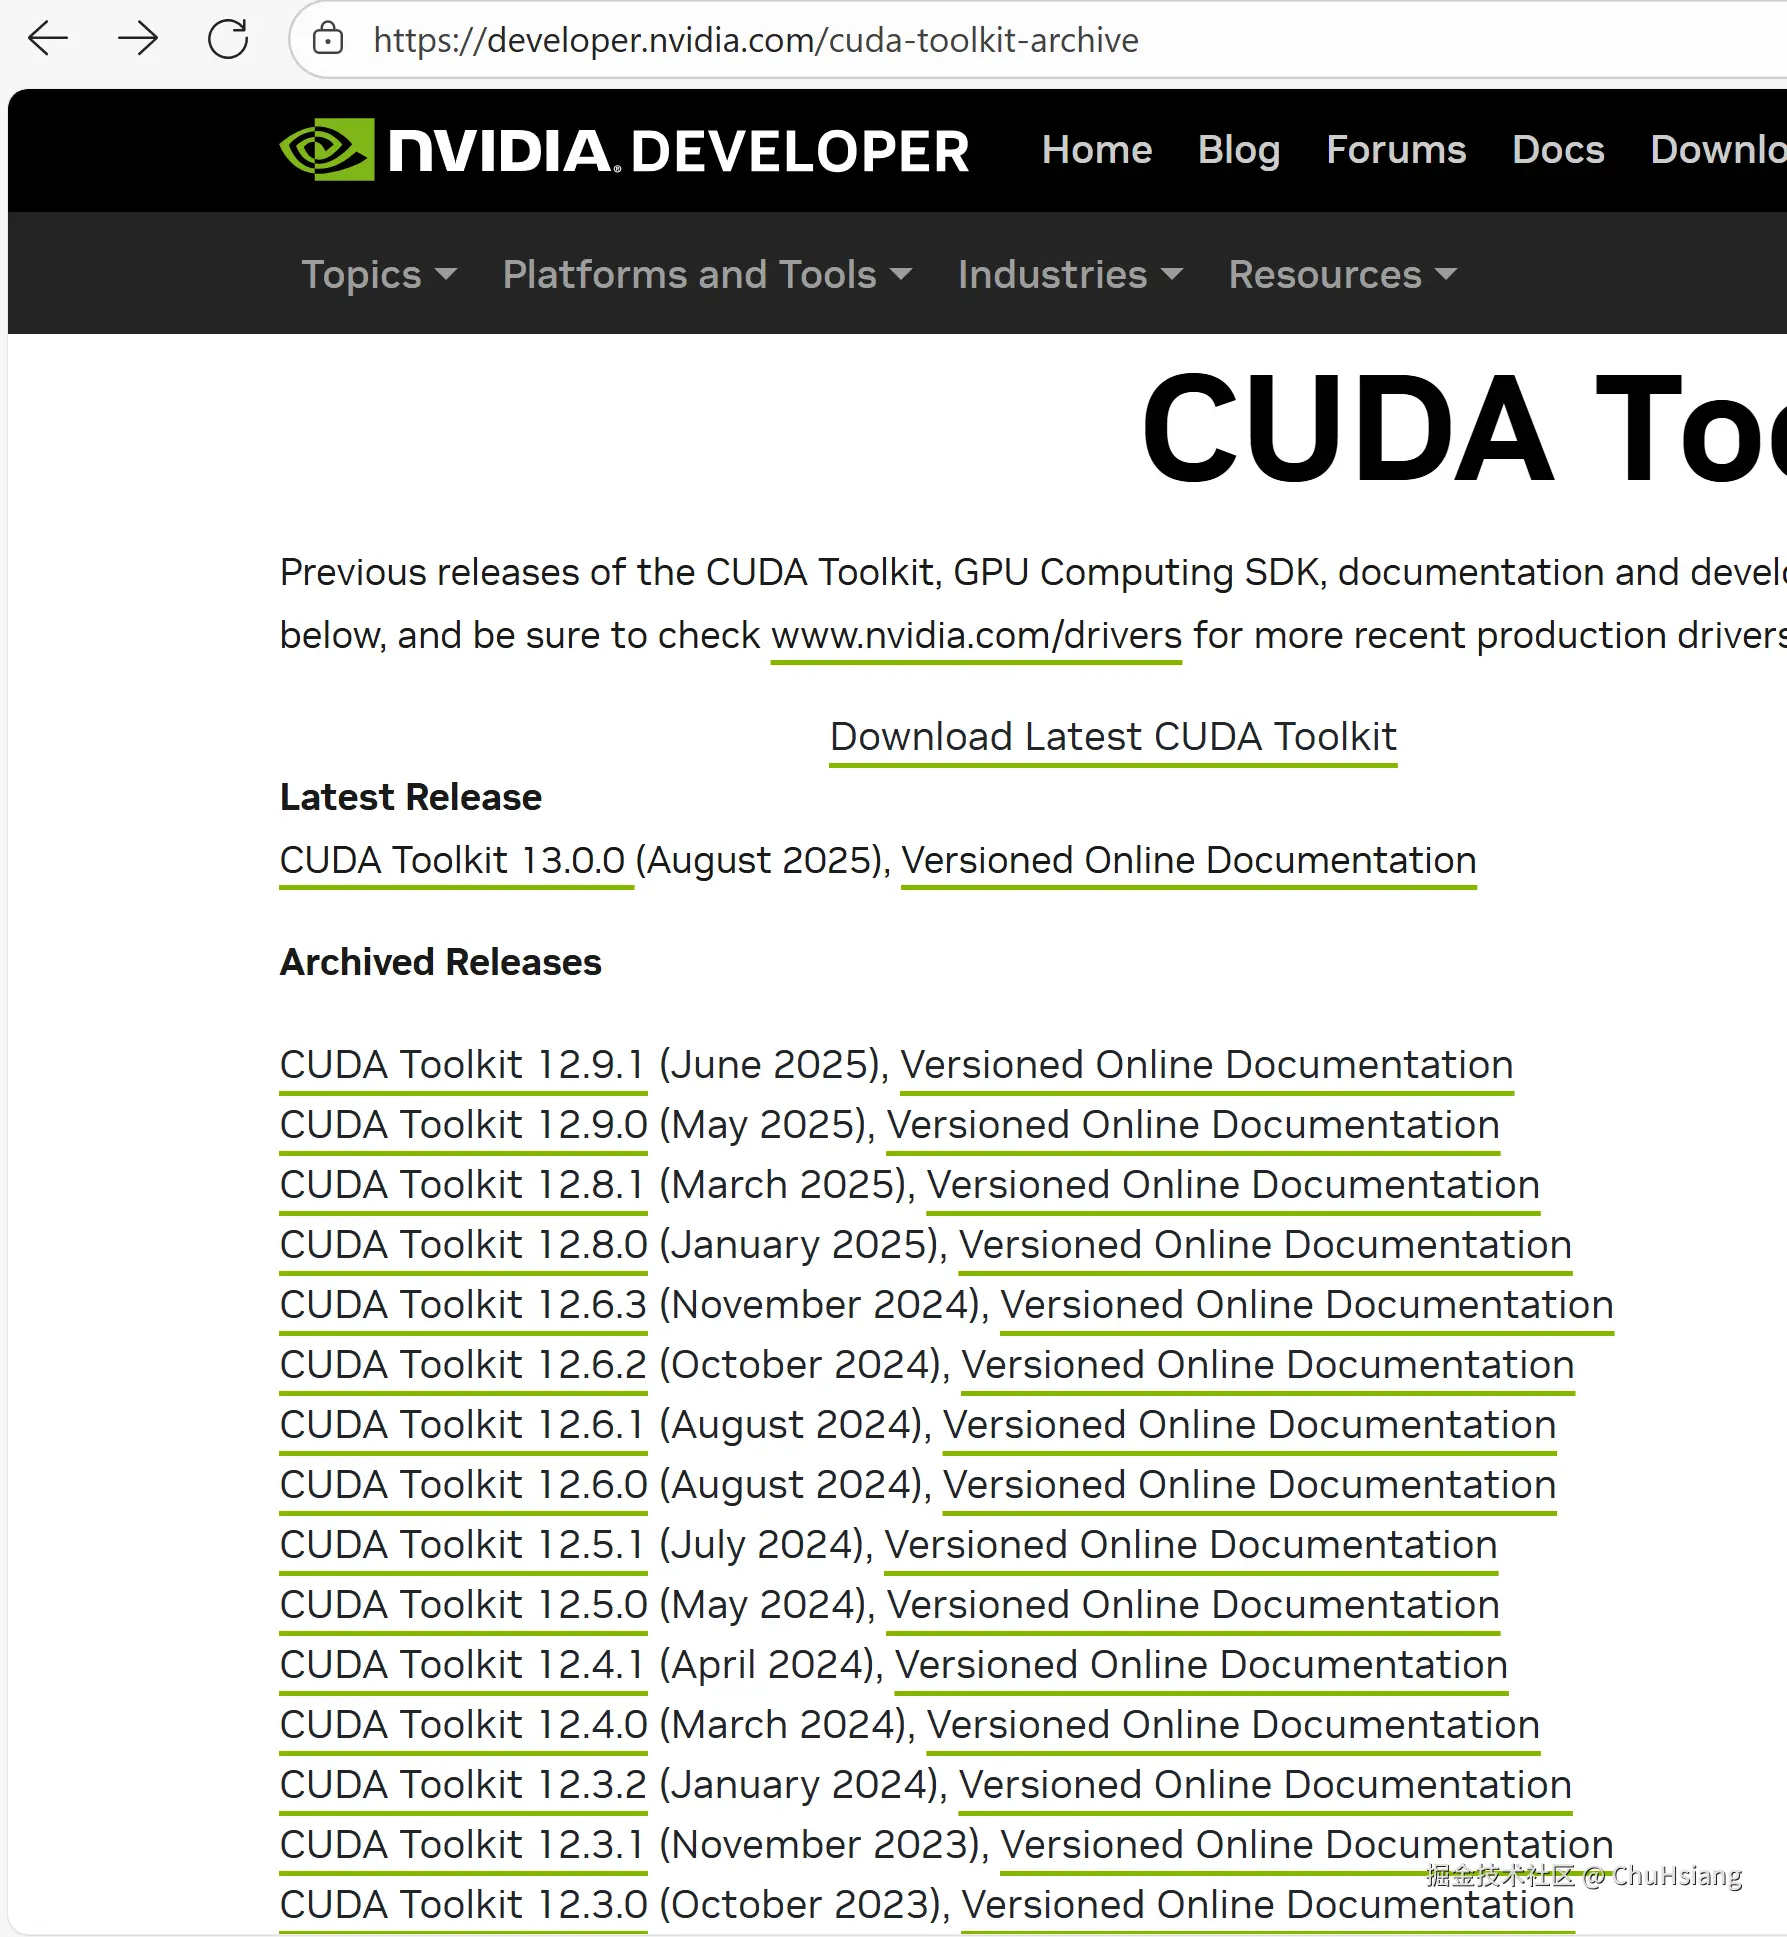Go to Forums in the top navigation
Screen dimensions: 1787x1937
[1396, 150]
